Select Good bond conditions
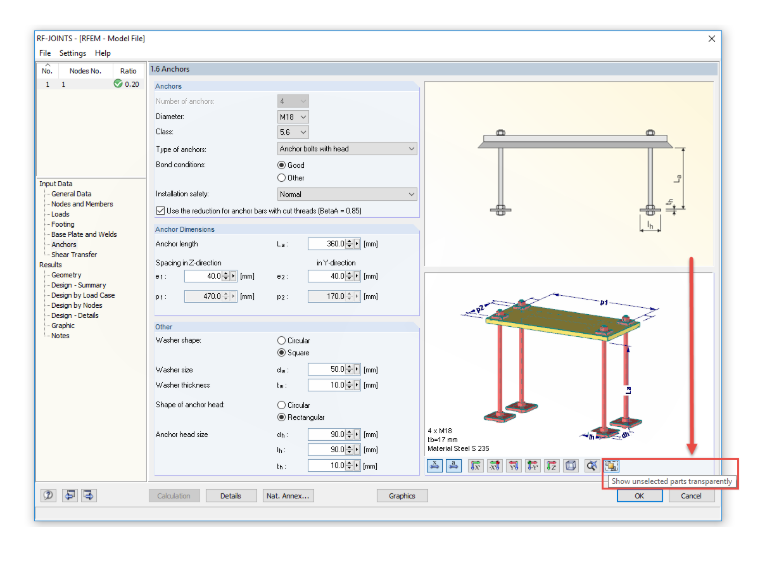Viewport: 760px width, 570px height. pyautogui.click(x=281, y=165)
